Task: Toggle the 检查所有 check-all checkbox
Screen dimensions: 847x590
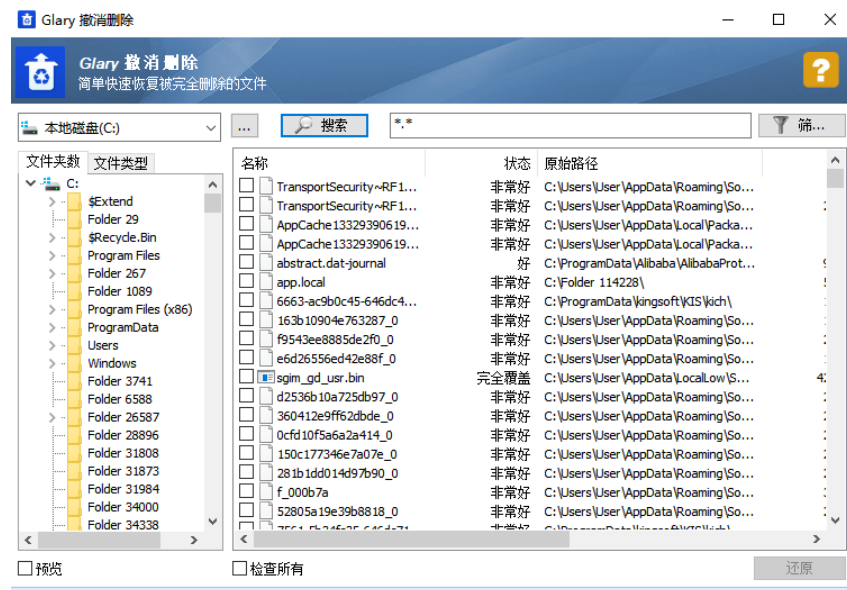Action: (239, 568)
